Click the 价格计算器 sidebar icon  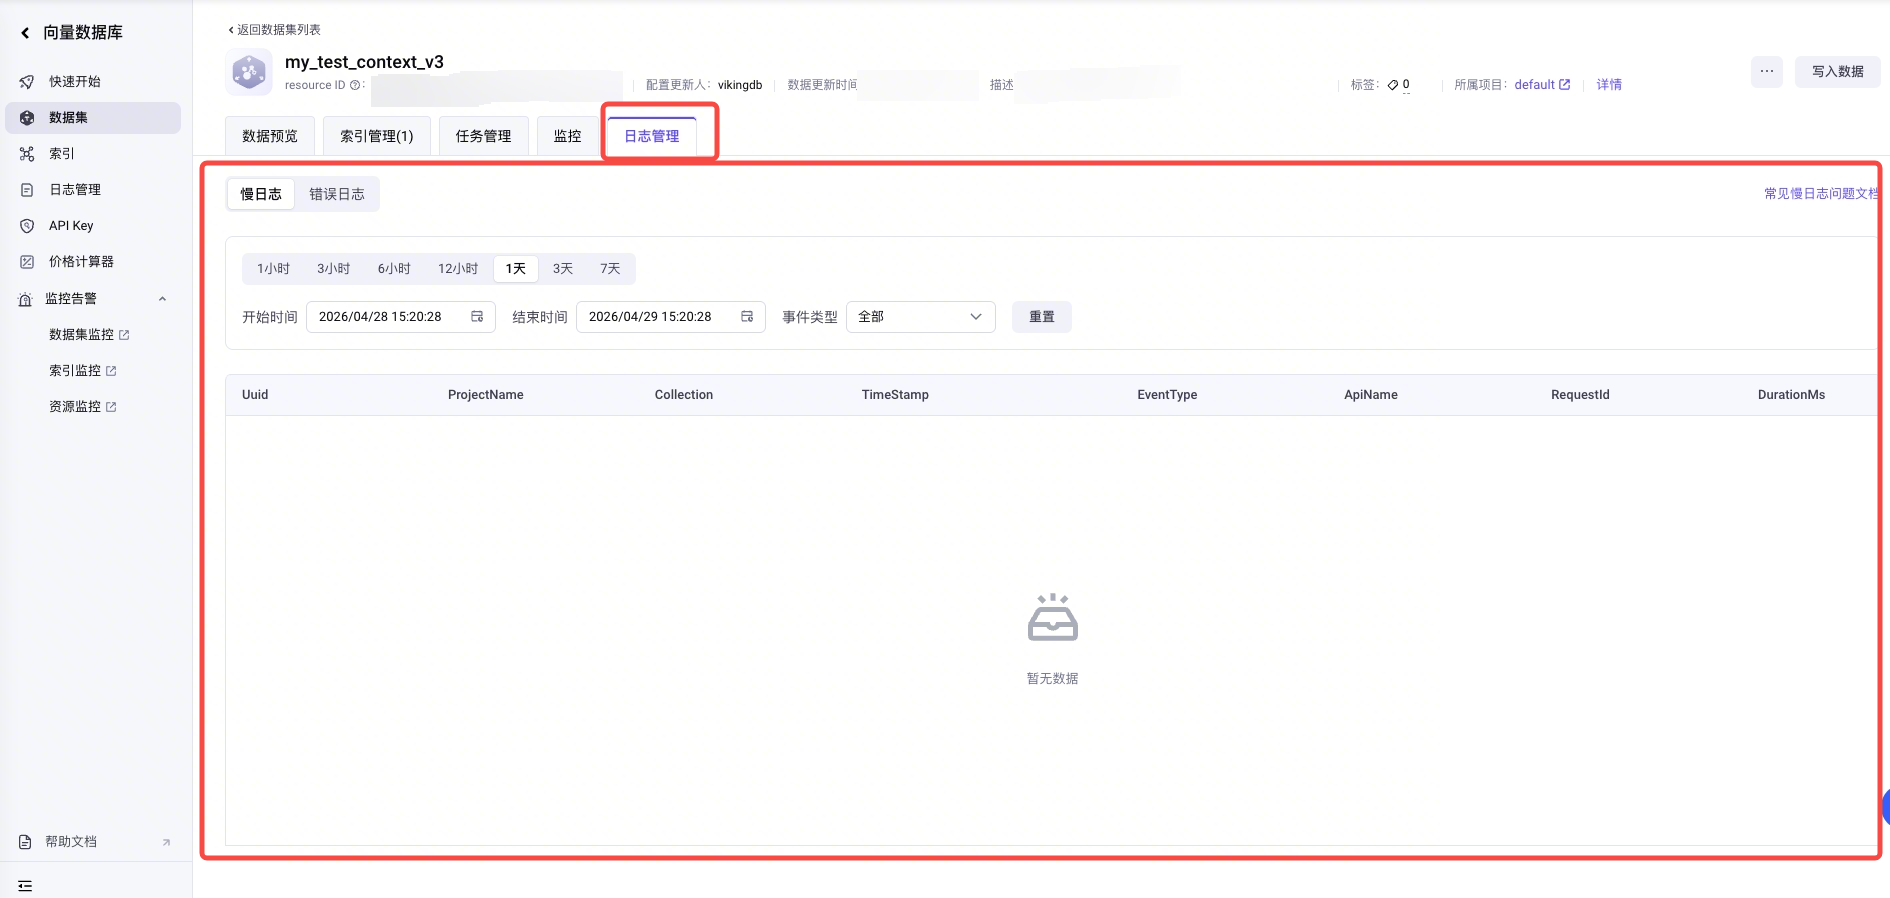(27, 262)
